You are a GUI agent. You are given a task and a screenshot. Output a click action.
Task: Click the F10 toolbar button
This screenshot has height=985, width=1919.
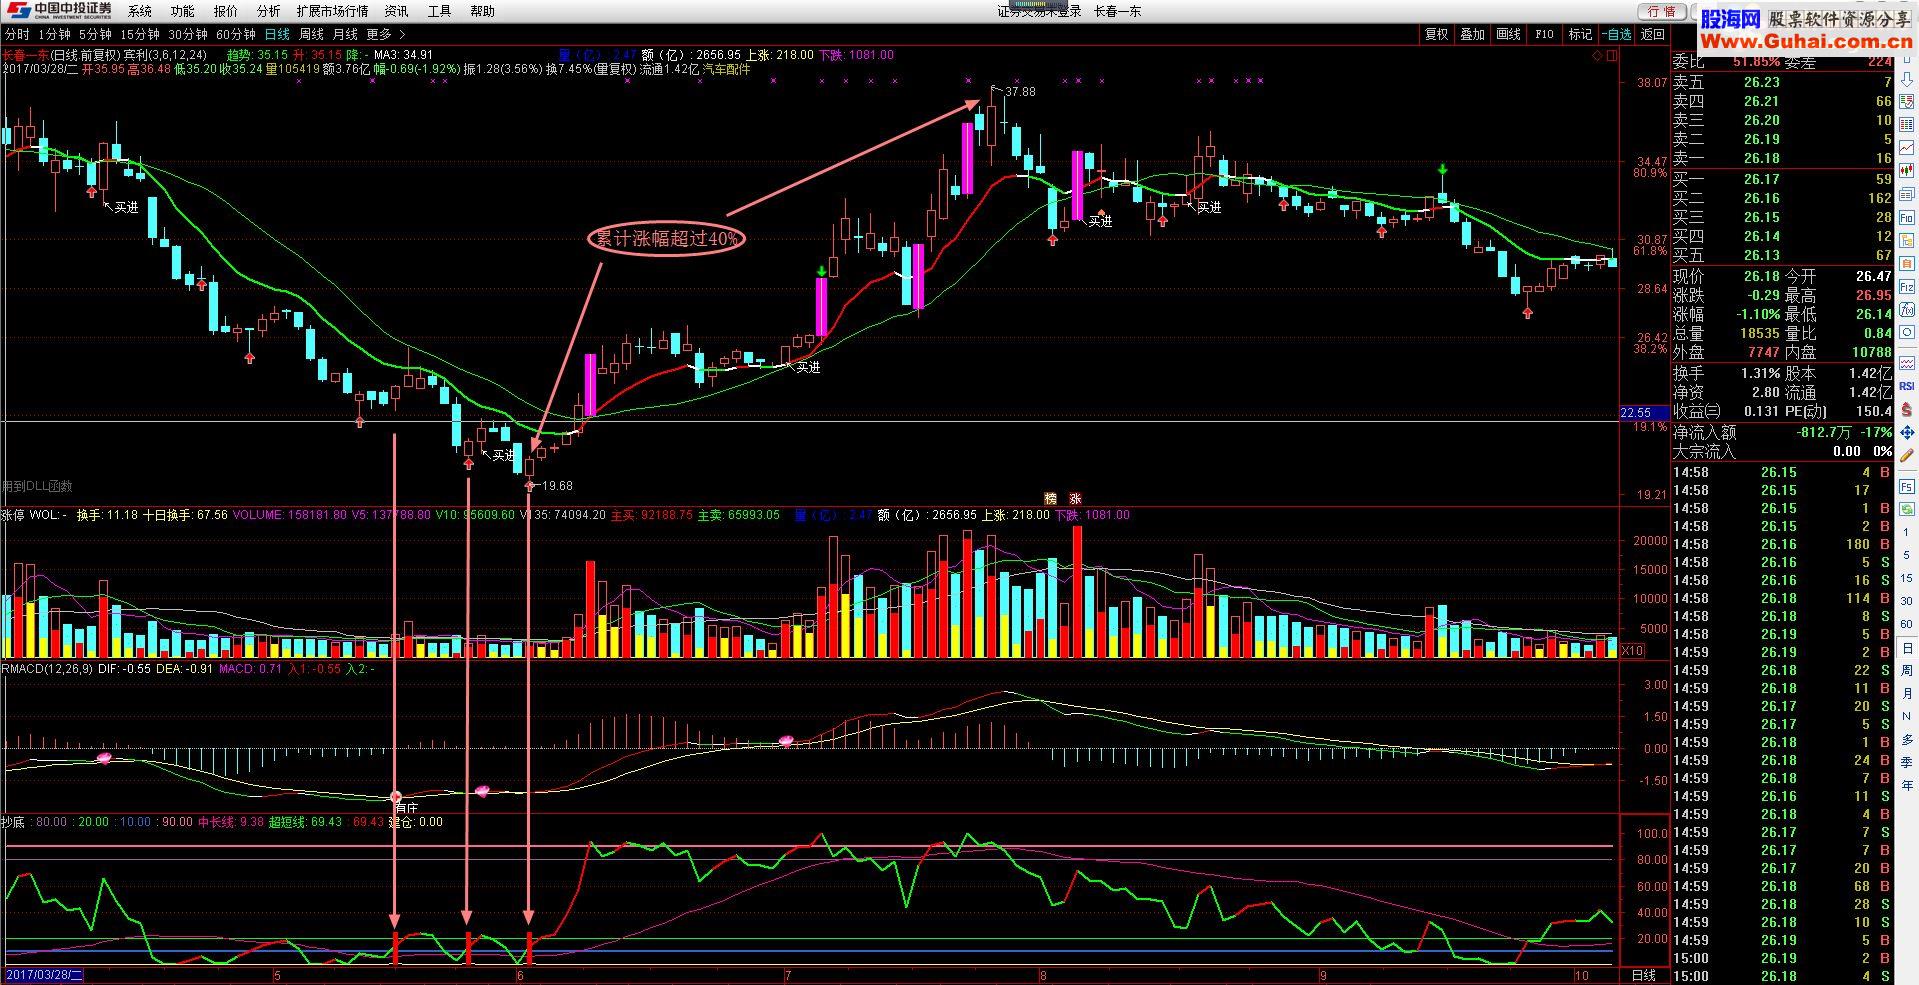1545,34
